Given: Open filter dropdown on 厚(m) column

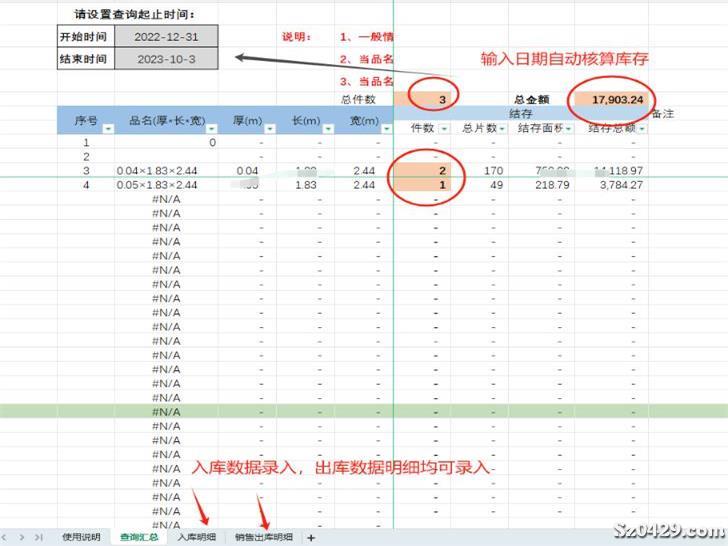Looking at the screenshot, I should click(270, 128).
